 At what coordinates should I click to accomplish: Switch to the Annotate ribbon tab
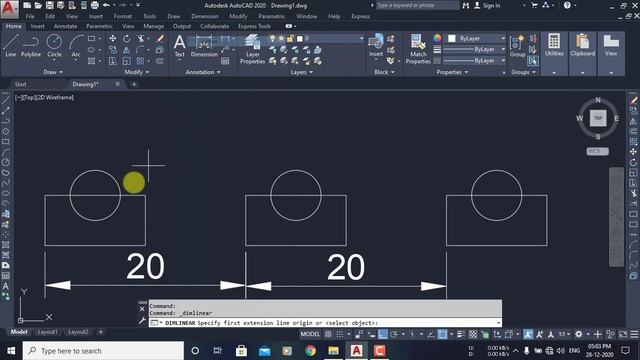coord(65,26)
